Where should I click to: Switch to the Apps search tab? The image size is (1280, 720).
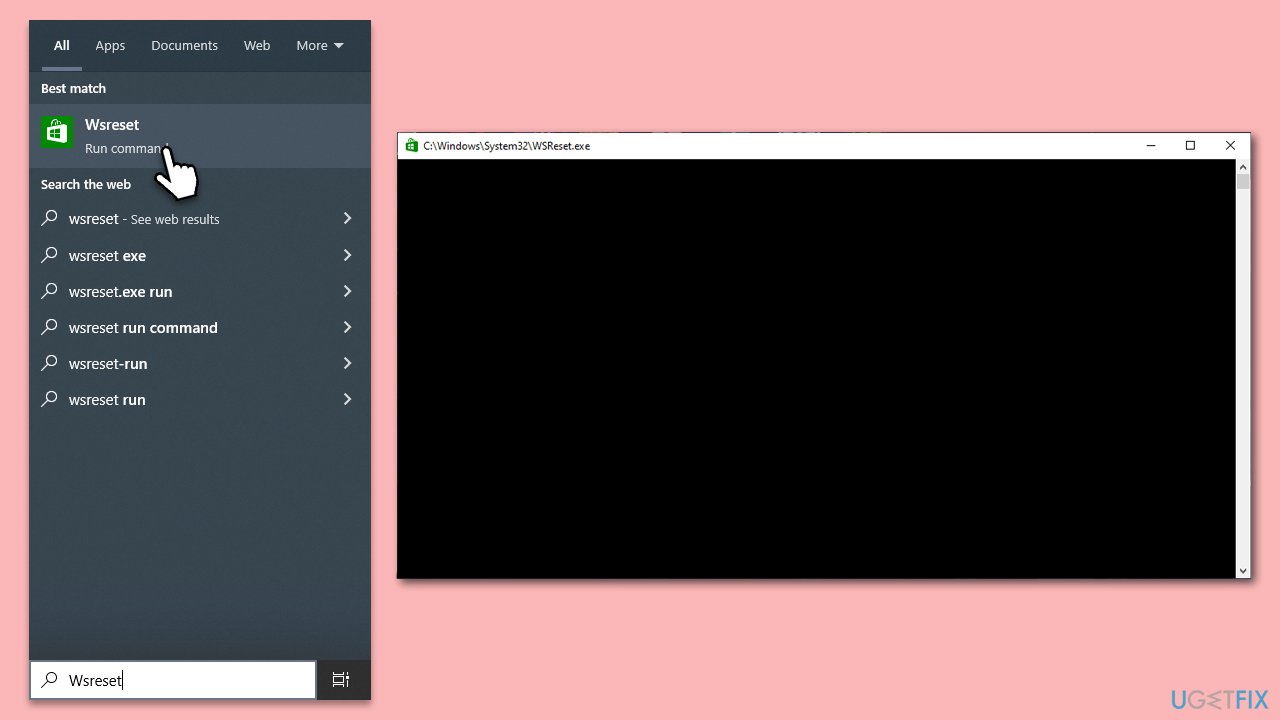click(x=110, y=46)
